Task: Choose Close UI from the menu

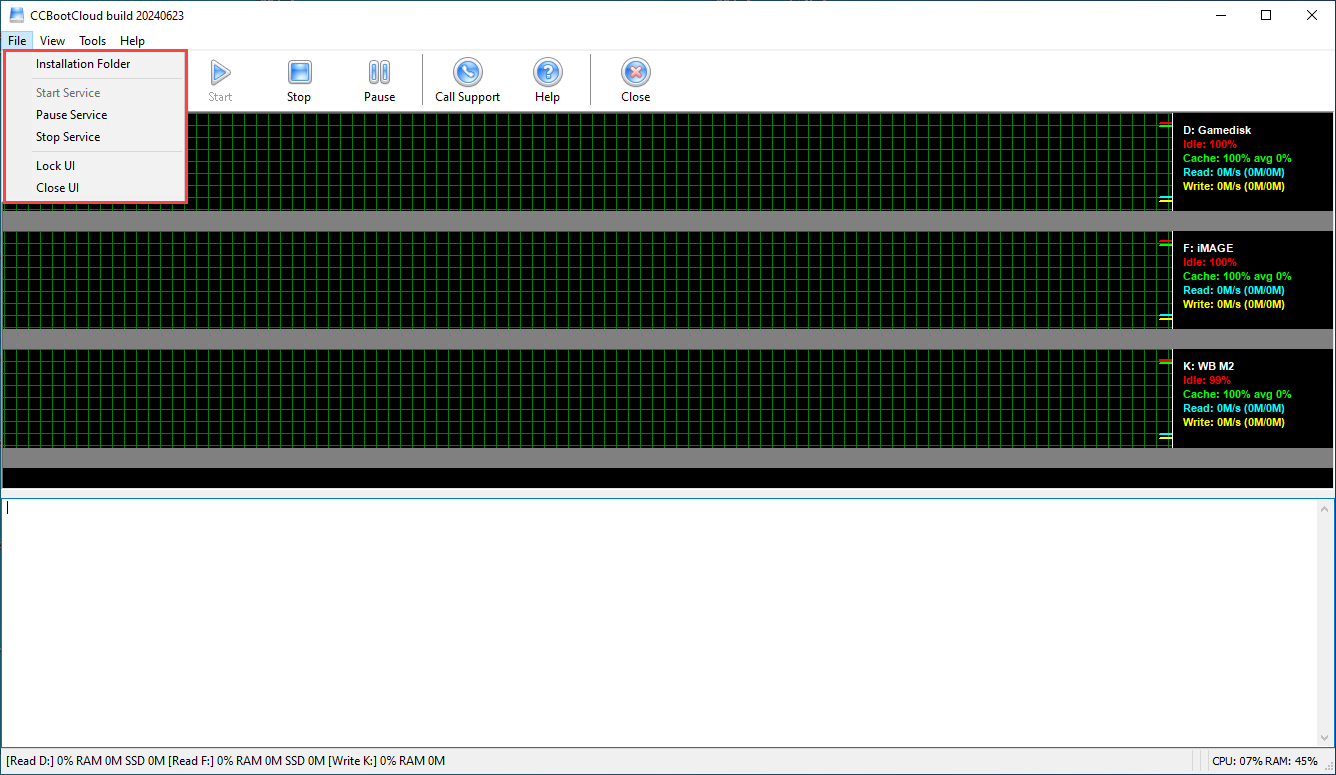Action: pos(57,188)
